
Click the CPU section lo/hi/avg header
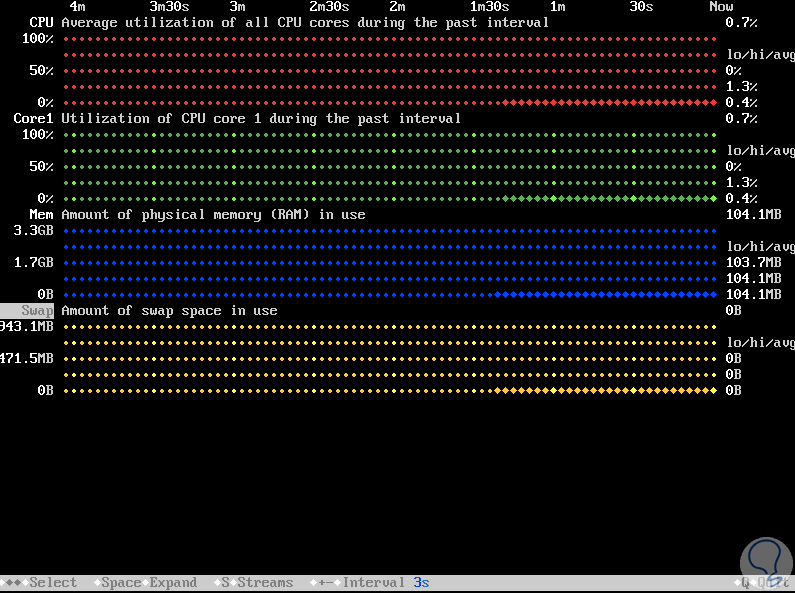point(761,55)
